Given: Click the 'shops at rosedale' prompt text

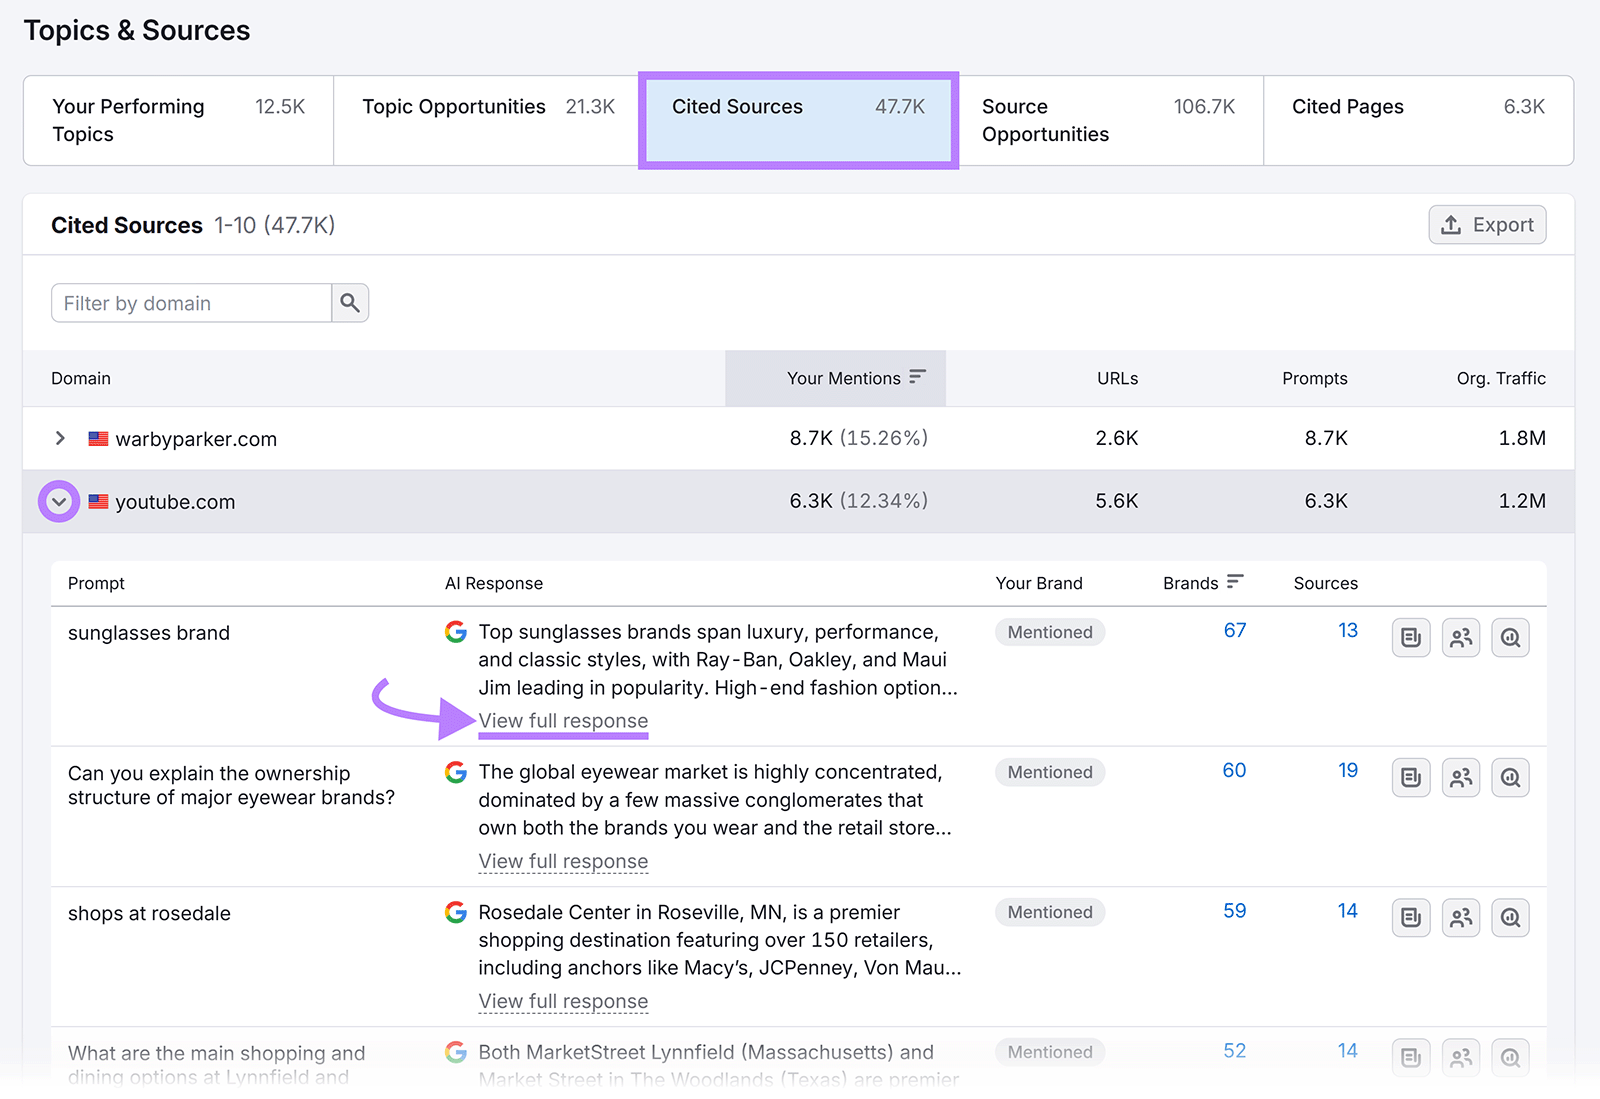Looking at the screenshot, I should (x=149, y=913).
